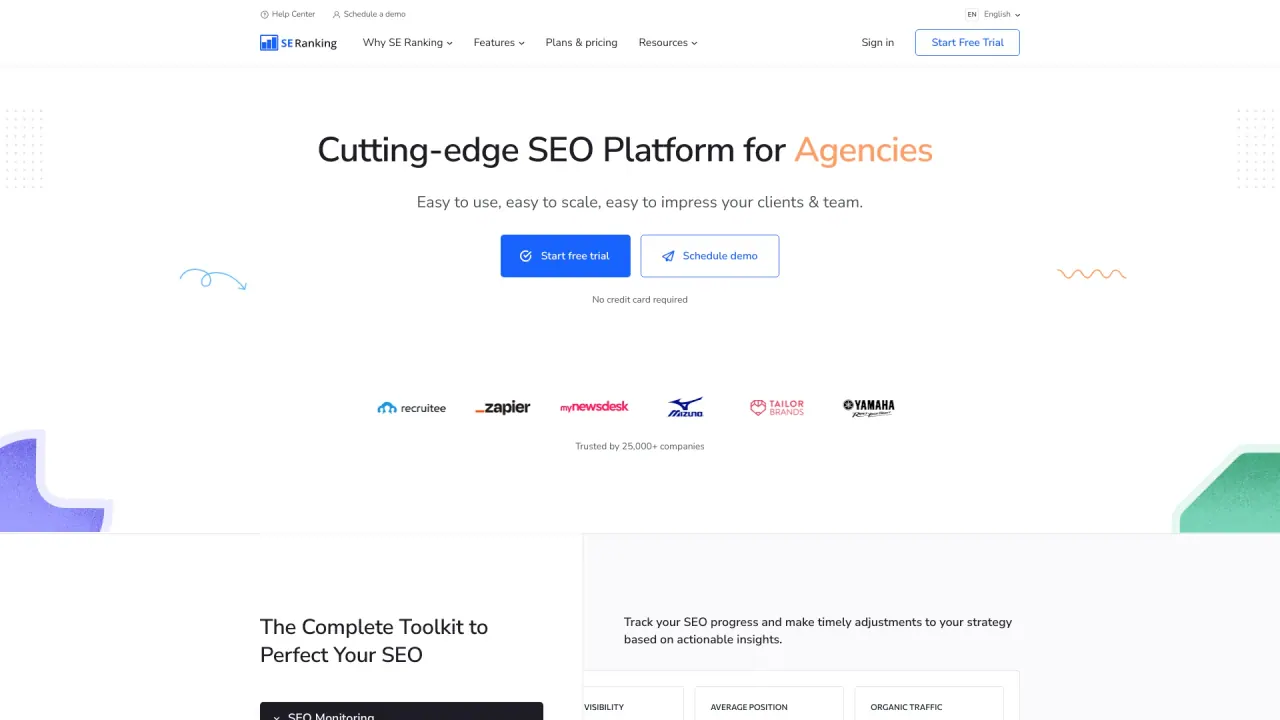Click the Help Center question mark icon

[265, 14]
